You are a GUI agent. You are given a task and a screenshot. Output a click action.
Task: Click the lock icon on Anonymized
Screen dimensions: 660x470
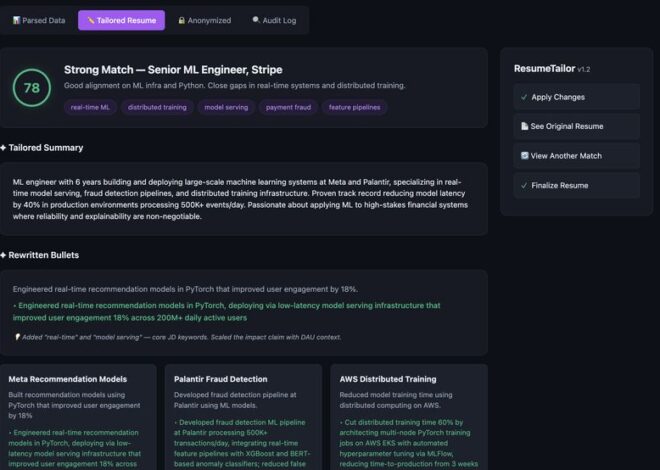(x=181, y=20)
